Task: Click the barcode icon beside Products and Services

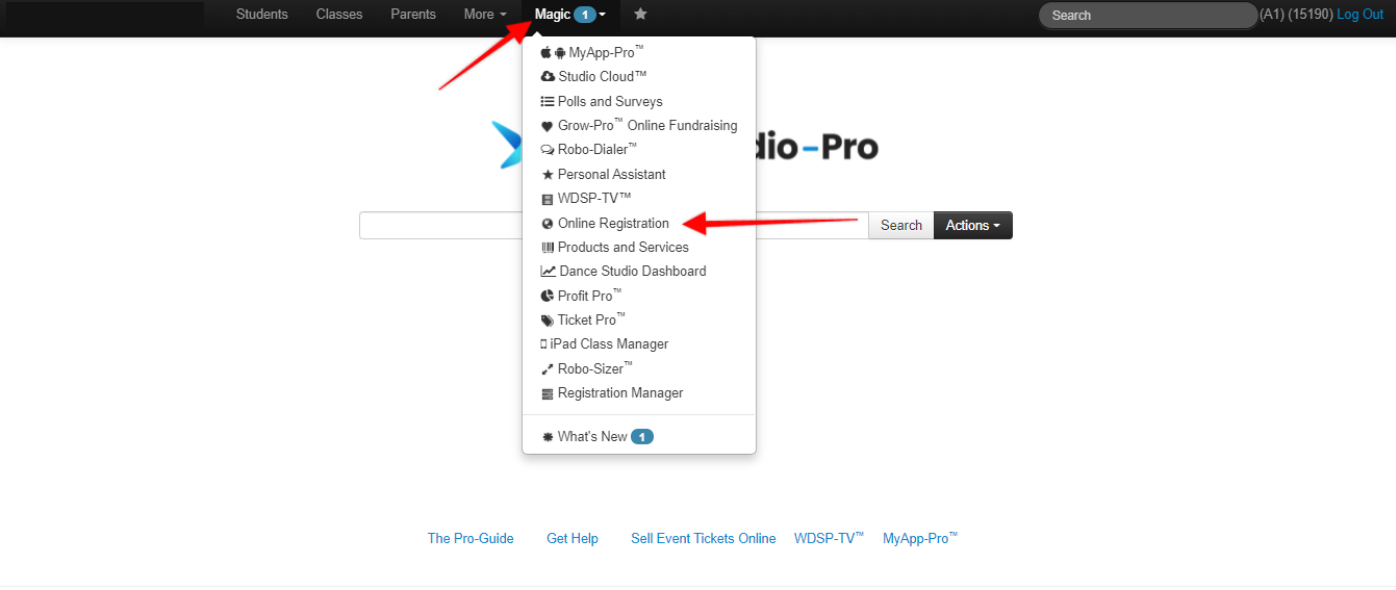Action: 547,248
